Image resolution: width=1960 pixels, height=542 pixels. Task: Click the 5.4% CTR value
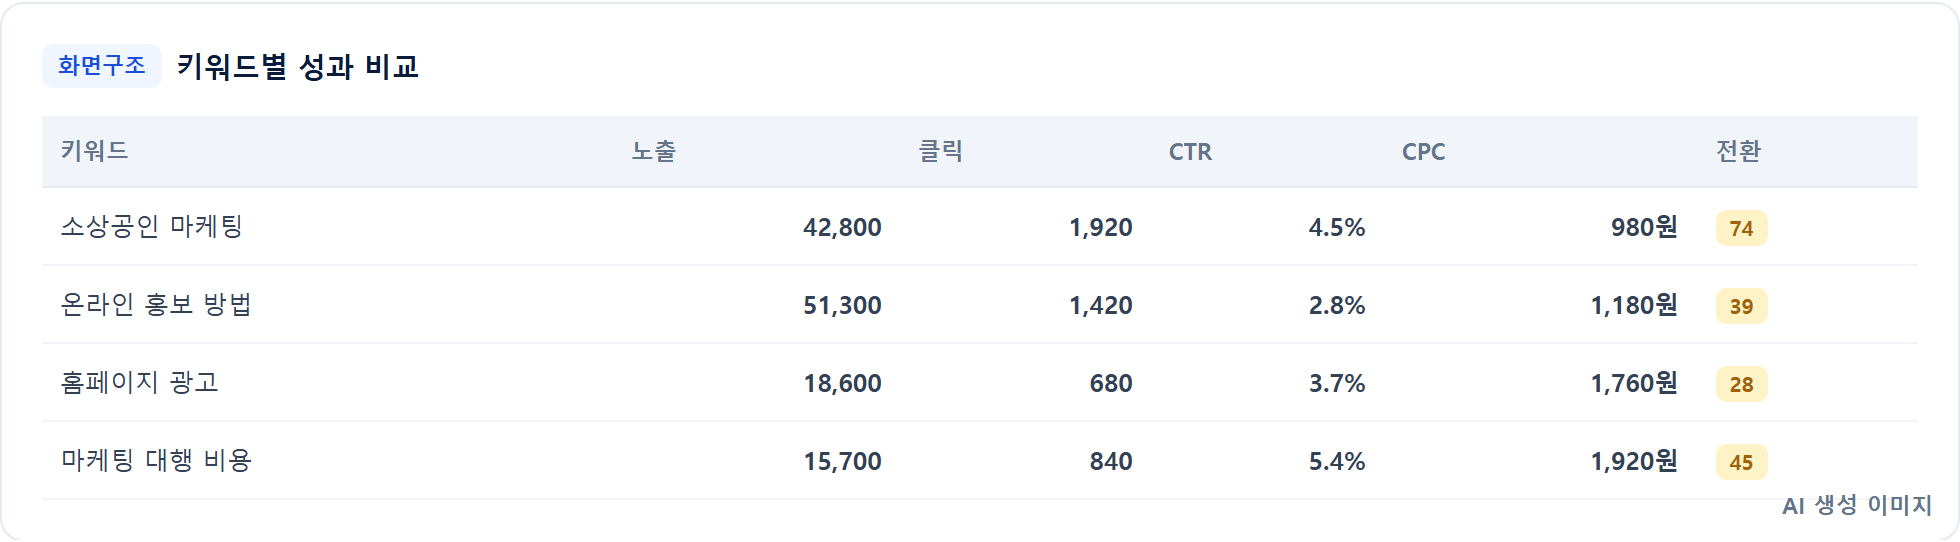[x=1337, y=462]
